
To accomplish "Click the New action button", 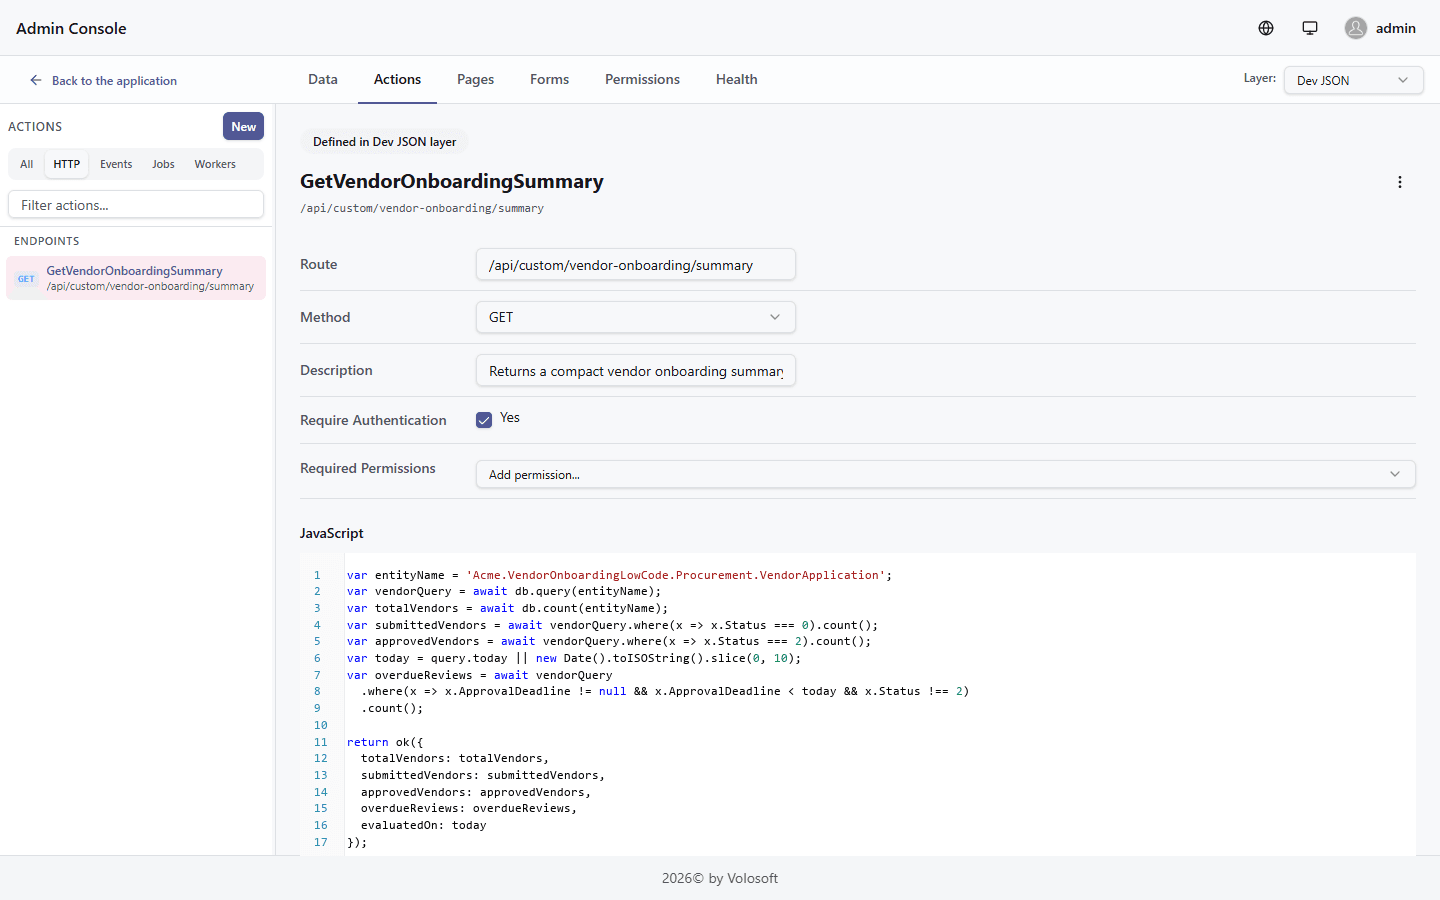I will click(x=243, y=126).
